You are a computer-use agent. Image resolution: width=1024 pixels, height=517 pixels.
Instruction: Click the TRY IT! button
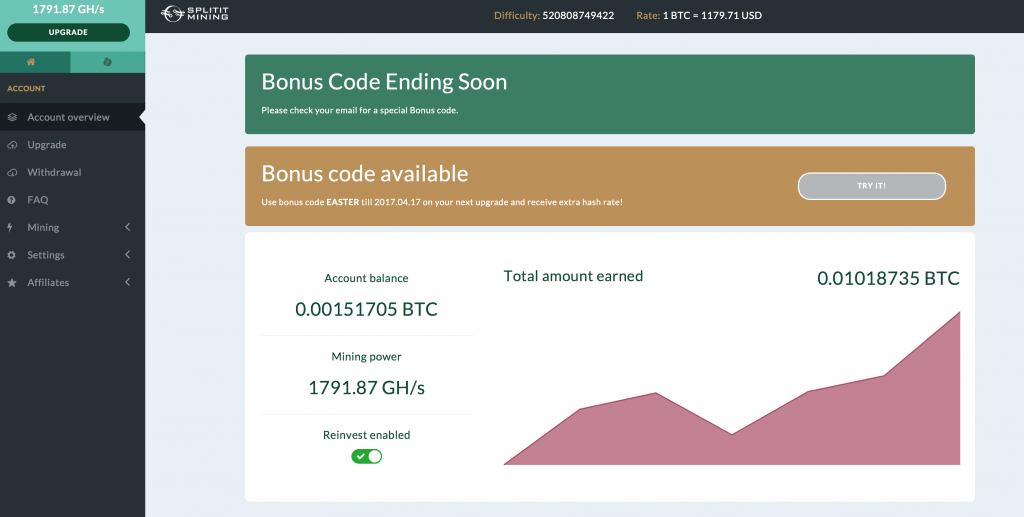pos(871,186)
